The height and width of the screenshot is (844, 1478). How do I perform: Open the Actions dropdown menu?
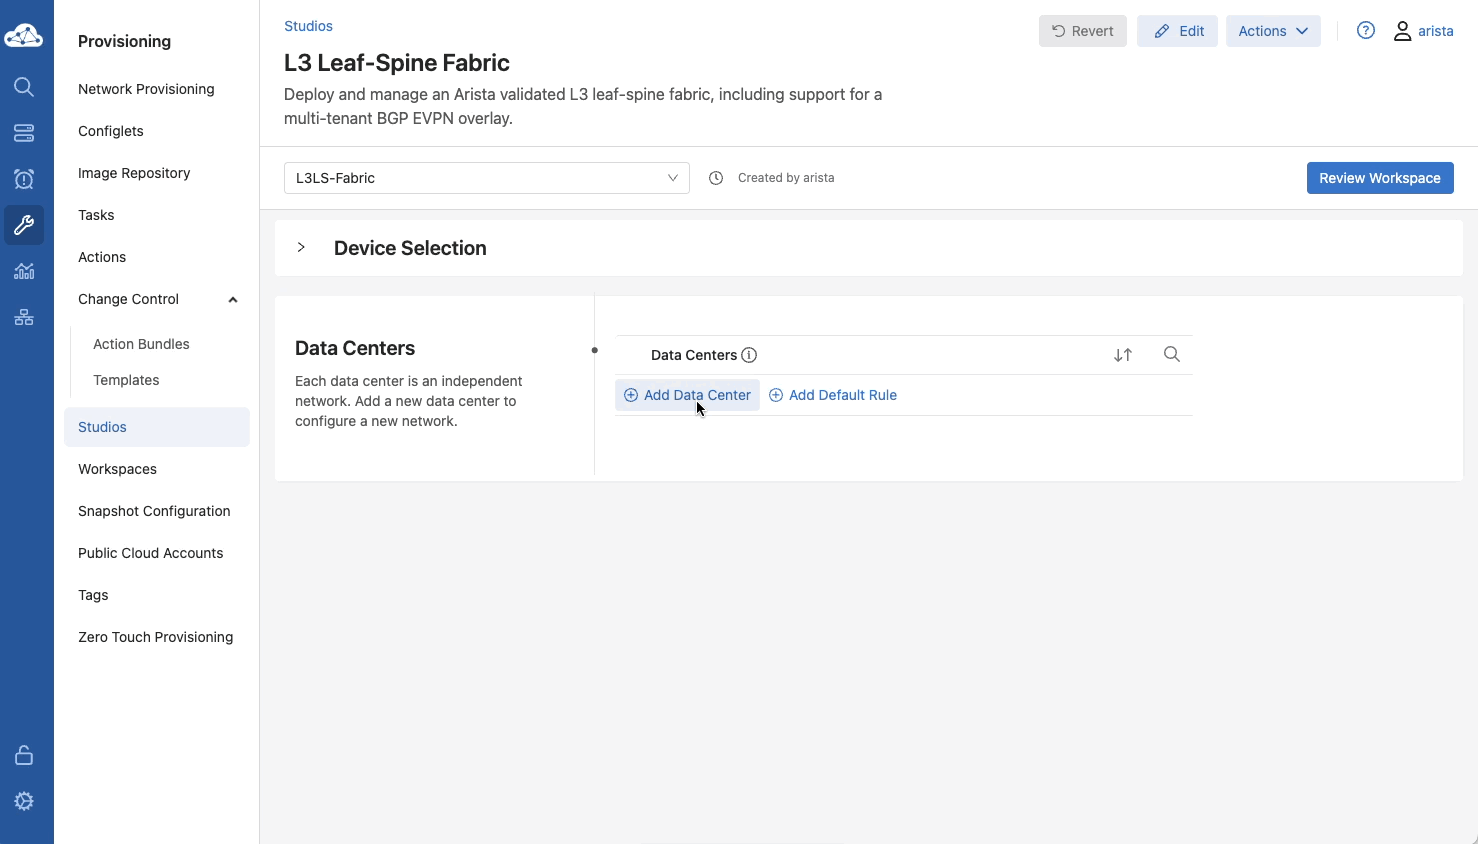coord(1273,31)
